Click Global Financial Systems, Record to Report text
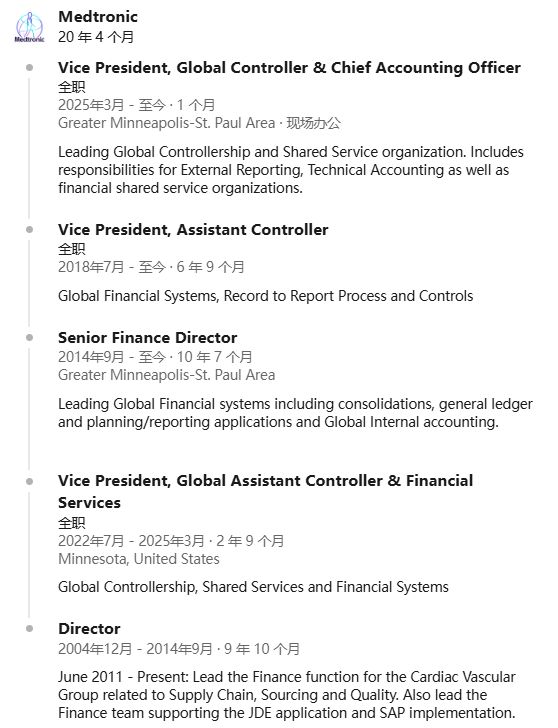 (266, 296)
